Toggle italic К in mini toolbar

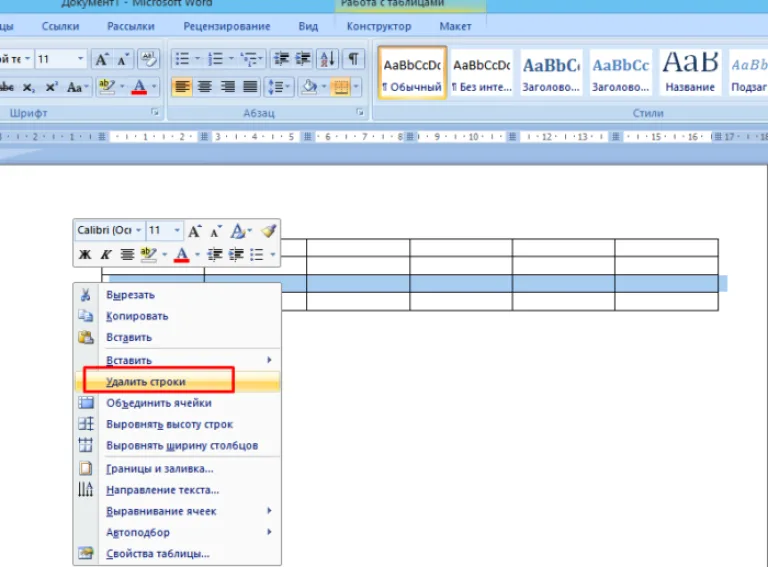pos(106,255)
